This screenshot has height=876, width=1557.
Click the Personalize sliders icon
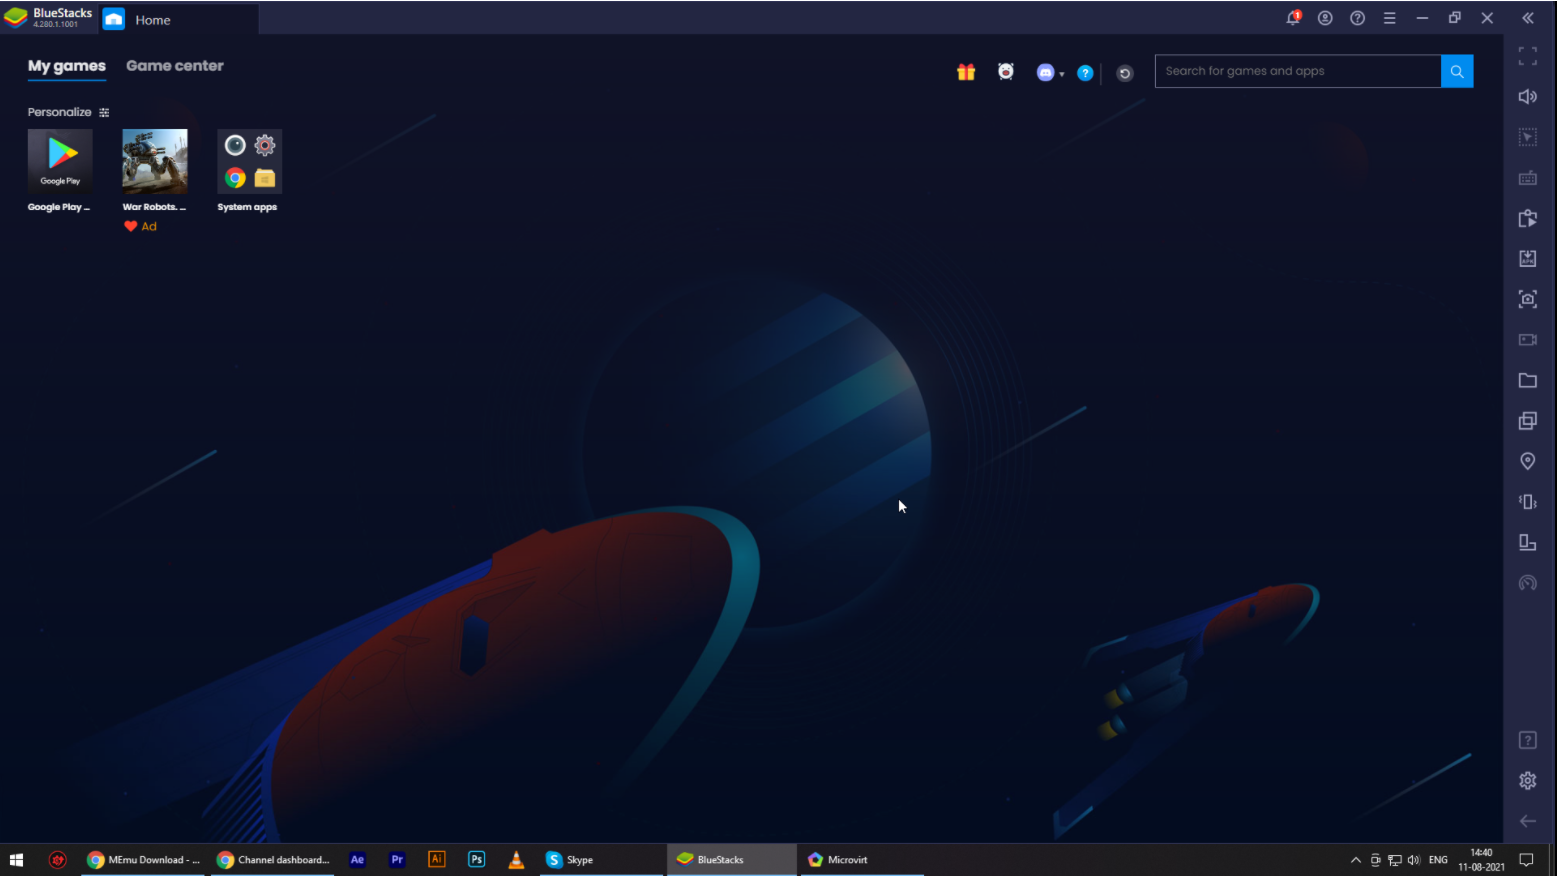104,113
